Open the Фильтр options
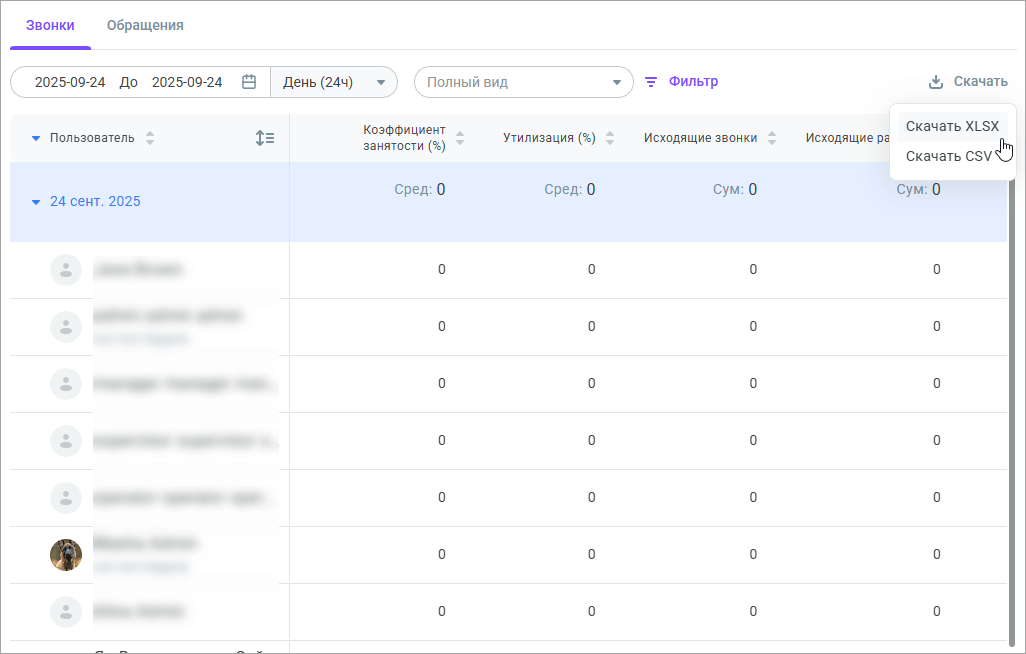 693,82
